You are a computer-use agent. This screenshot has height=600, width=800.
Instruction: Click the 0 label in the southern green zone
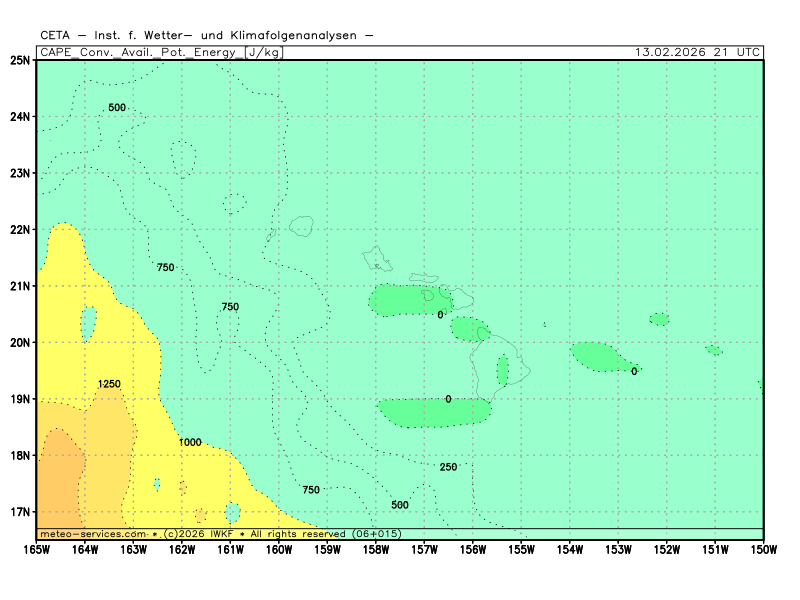pos(448,399)
